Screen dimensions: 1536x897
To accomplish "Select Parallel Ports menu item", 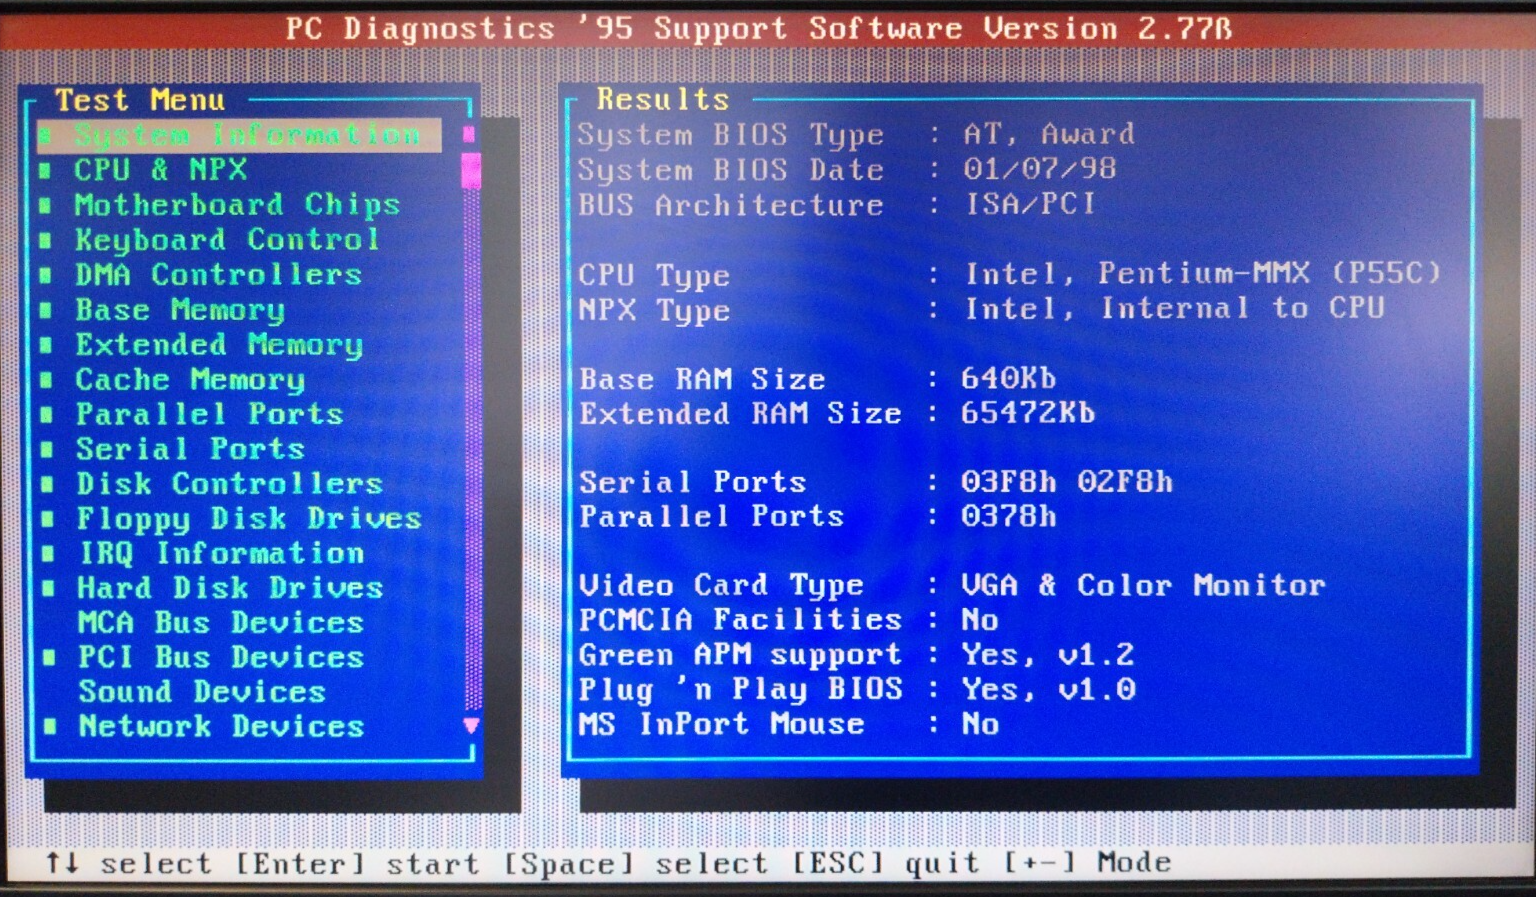I will coord(209,414).
